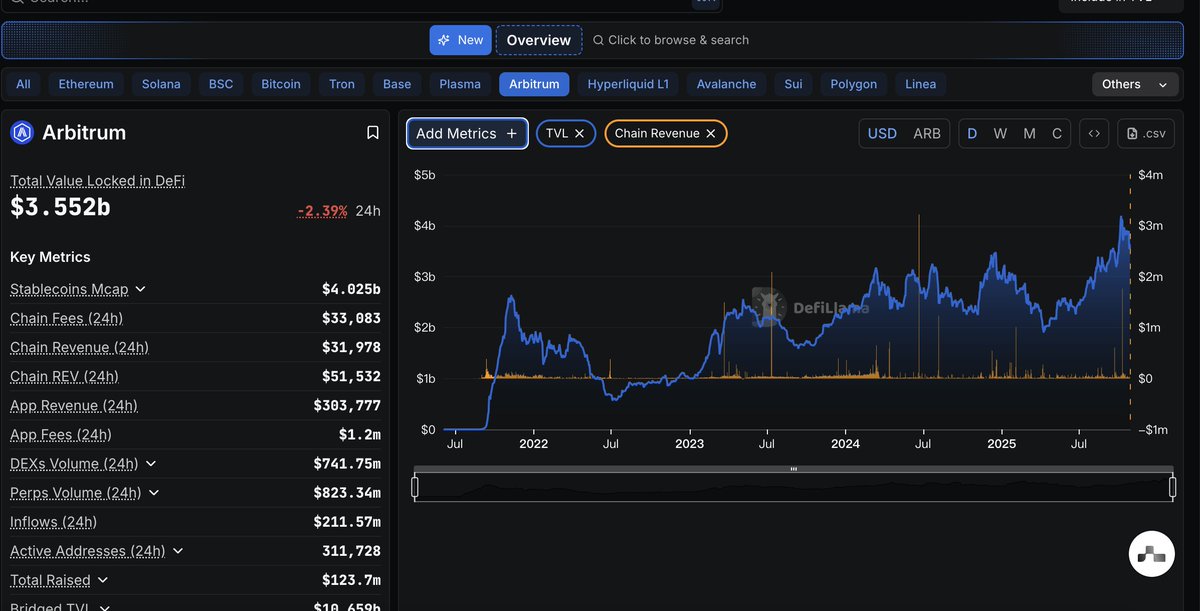The image size is (1200, 611).
Task: Switch to the Hyperliquid L1 chain tab
Action: [x=628, y=84]
